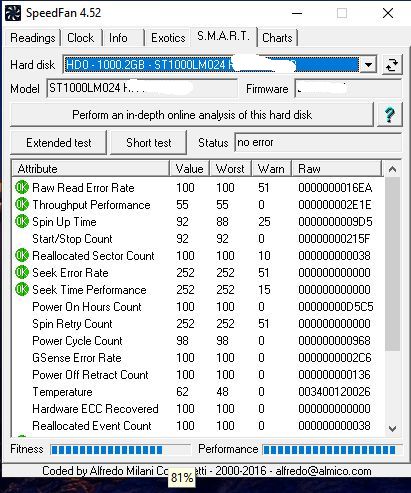
Task: Select the Throughput Performance row
Action: (x=198, y=205)
